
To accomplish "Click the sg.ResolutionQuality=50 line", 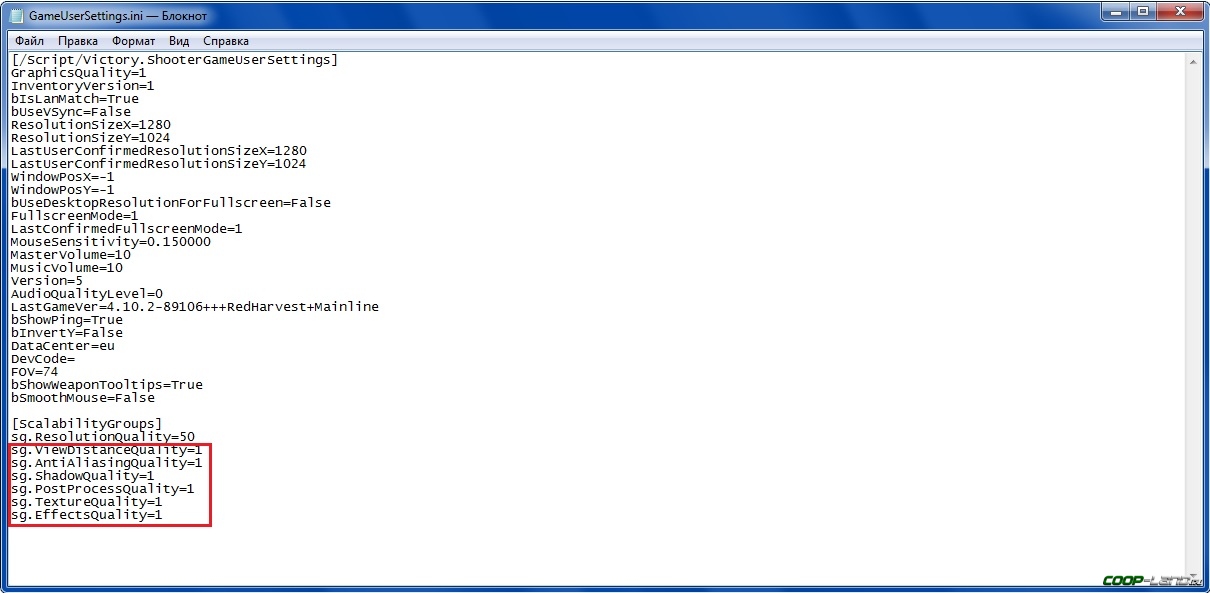I will coord(102,437).
